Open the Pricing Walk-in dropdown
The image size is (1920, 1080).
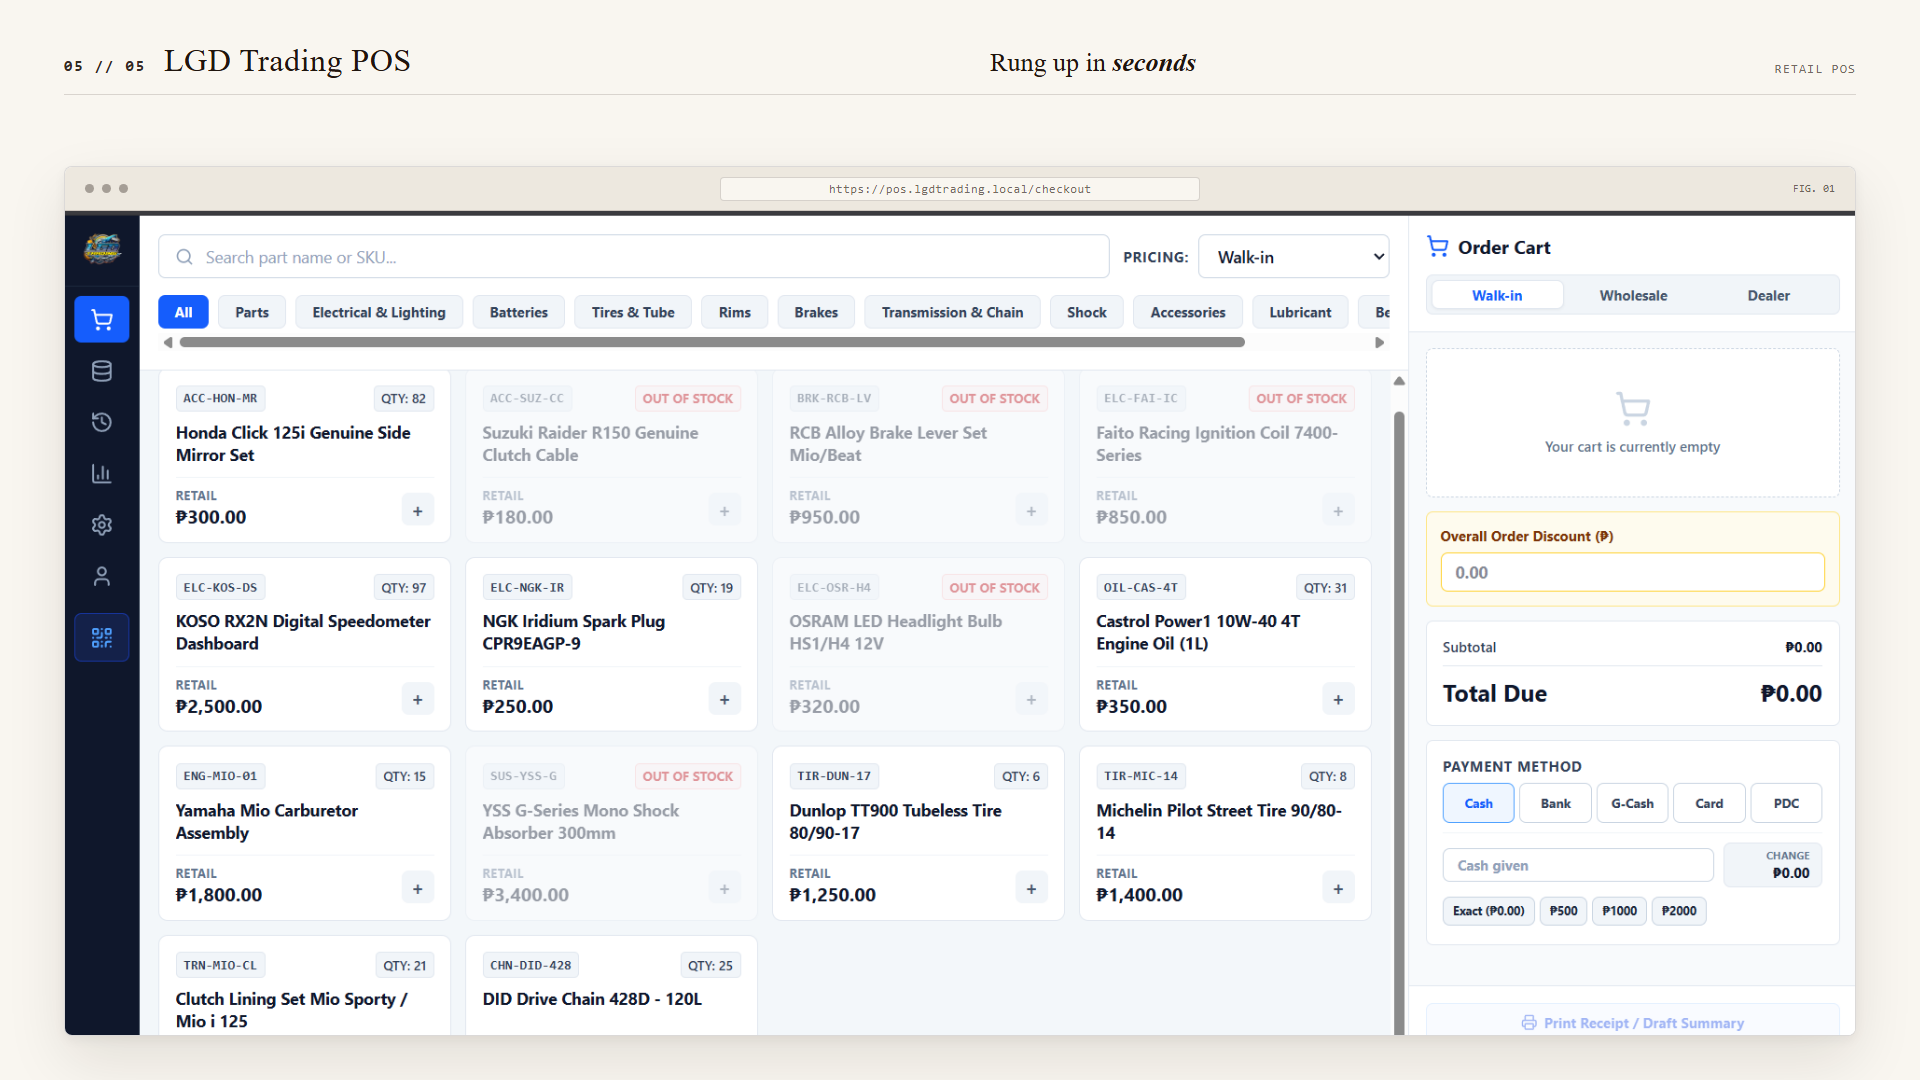pos(1293,257)
